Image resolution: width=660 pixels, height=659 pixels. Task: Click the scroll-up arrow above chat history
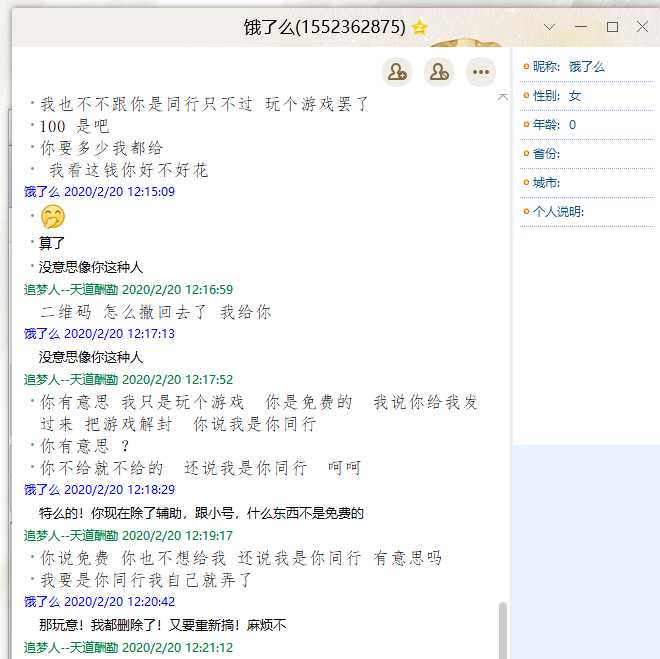502,97
